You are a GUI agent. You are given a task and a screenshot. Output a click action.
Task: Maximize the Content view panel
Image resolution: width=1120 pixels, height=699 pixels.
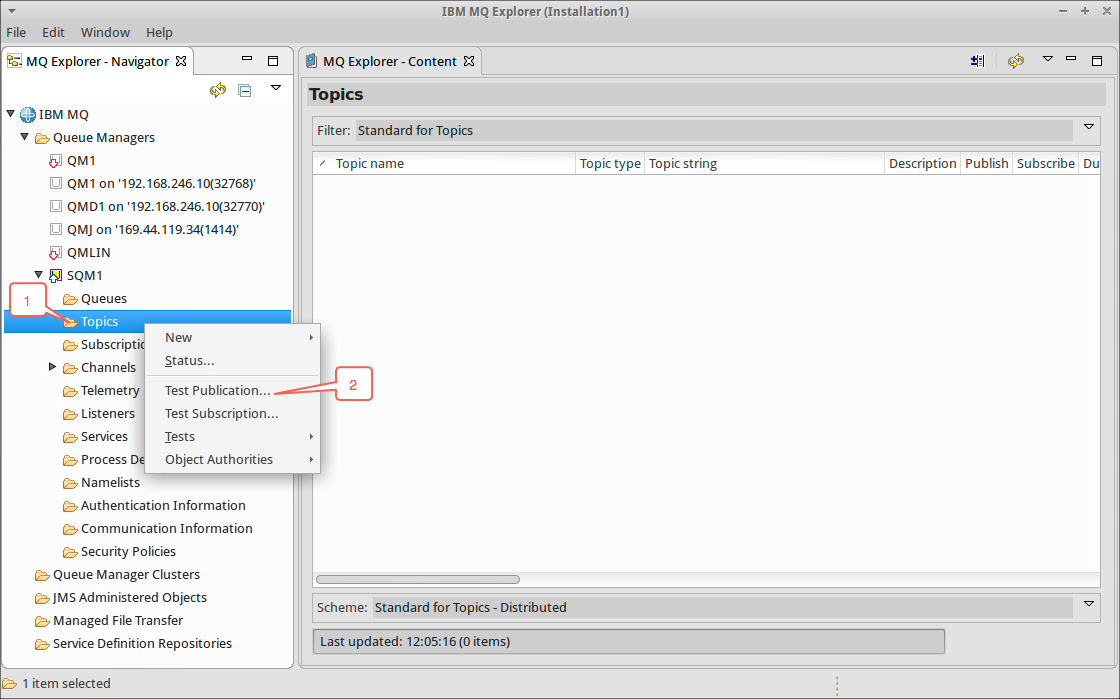(x=1097, y=61)
